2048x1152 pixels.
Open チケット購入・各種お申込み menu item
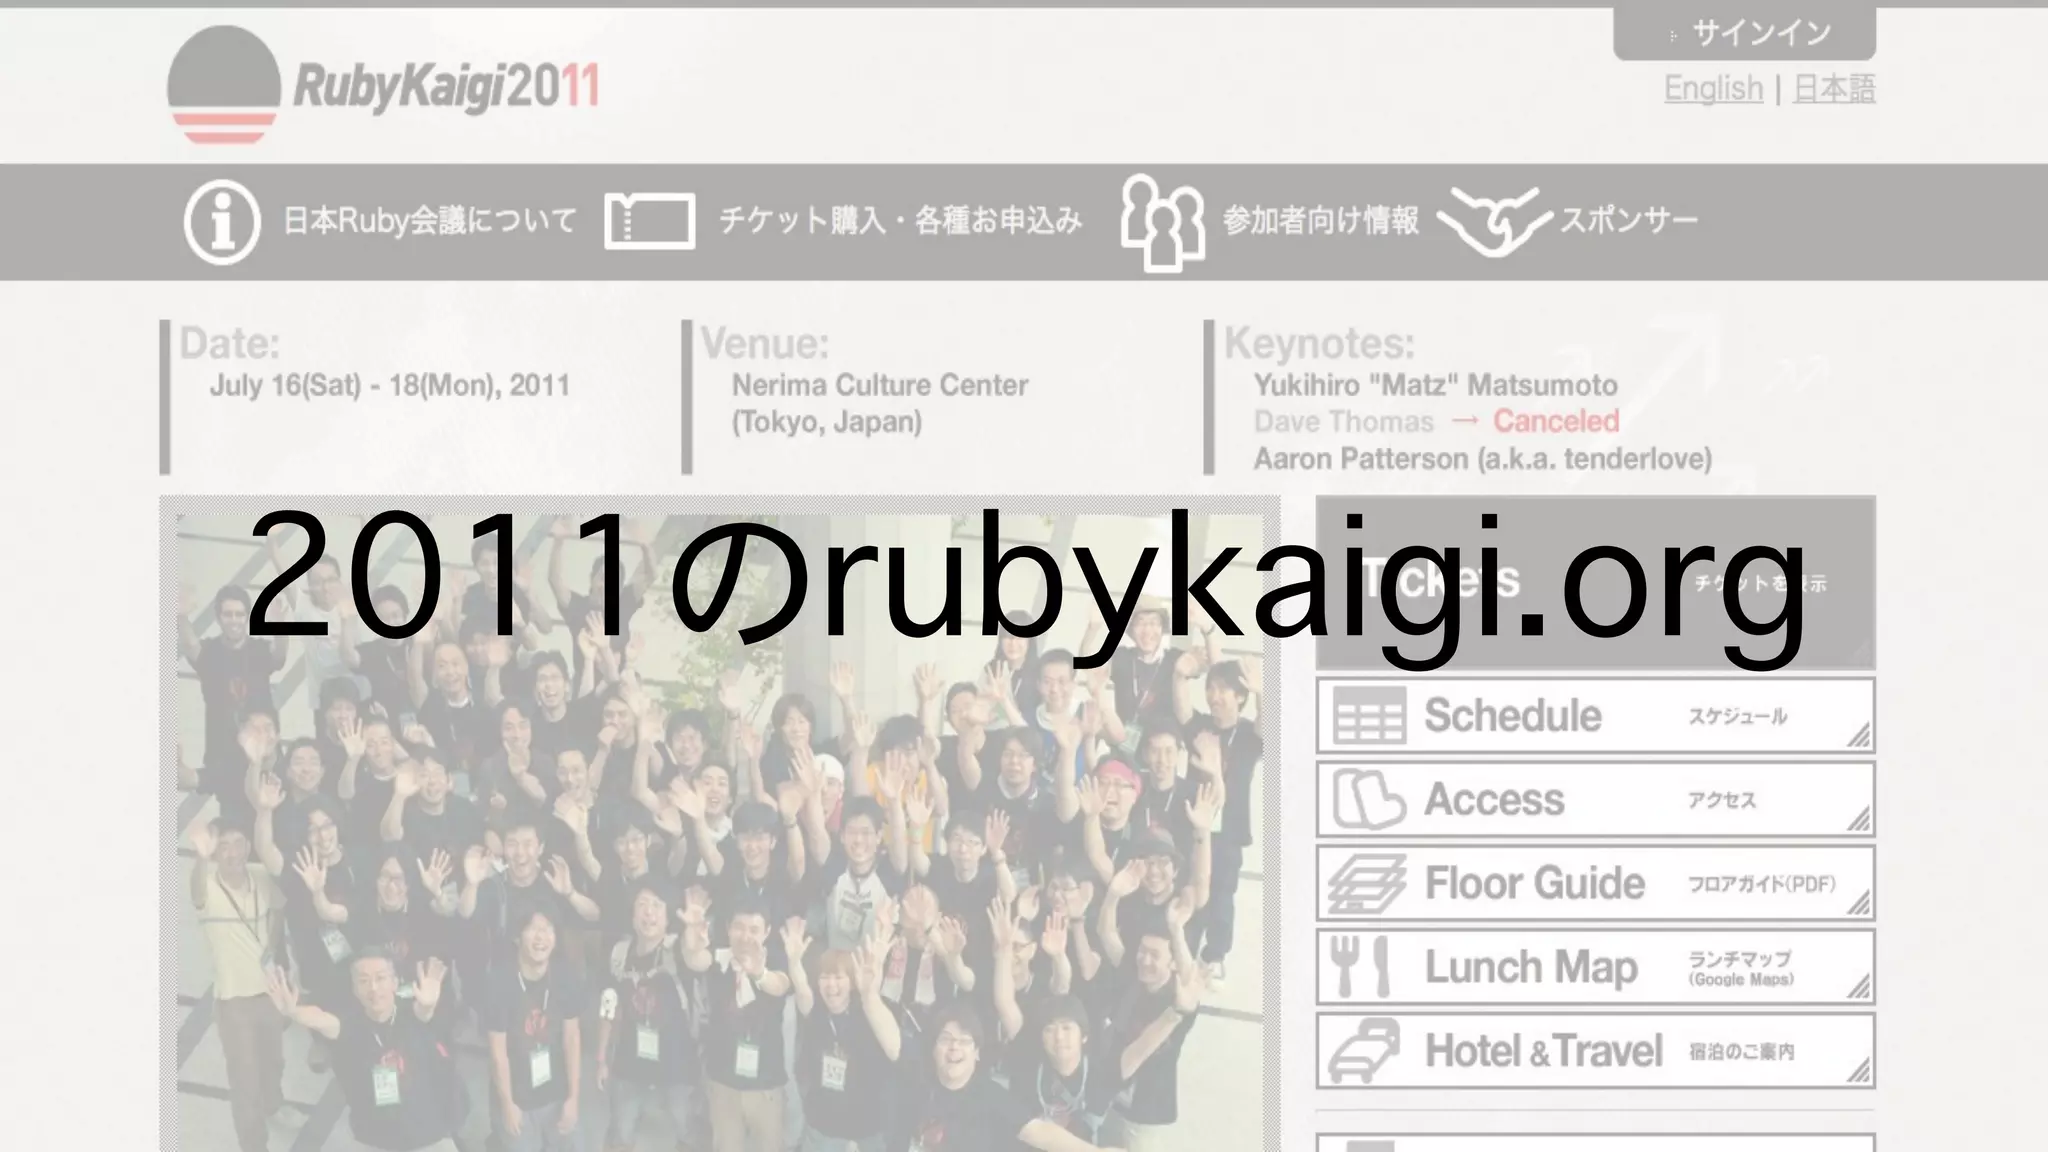pyautogui.click(x=900, y=221)
